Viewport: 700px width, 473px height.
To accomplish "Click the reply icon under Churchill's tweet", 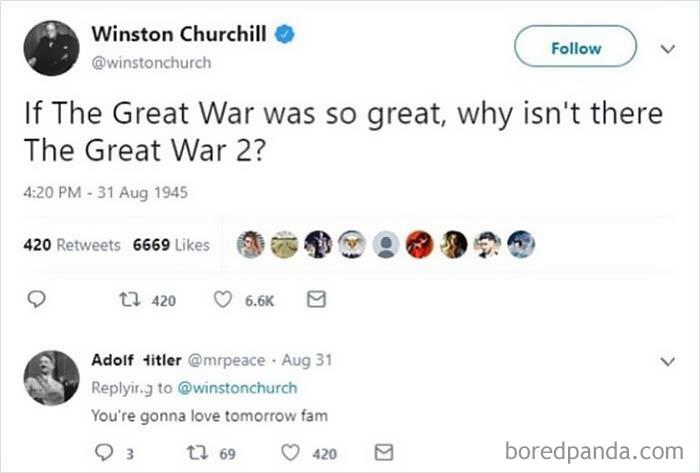I will click(36, 299).
